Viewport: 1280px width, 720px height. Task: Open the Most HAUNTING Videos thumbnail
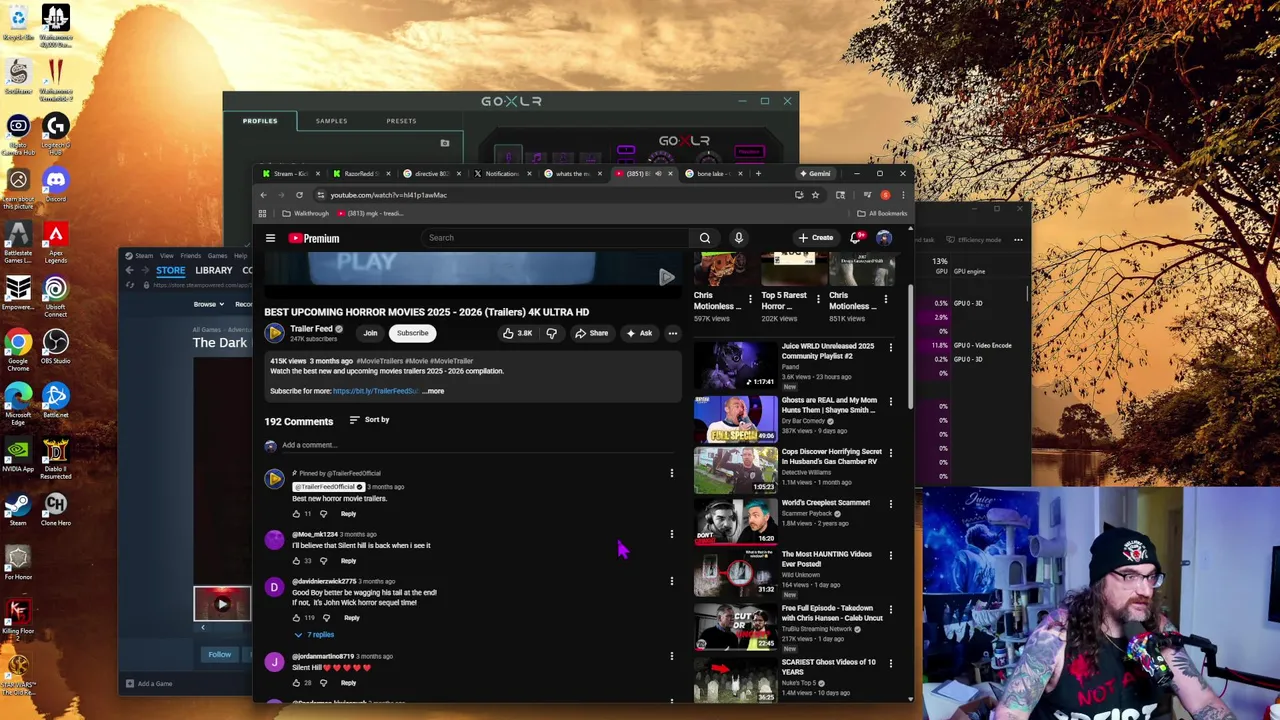[x=735, y=572]
